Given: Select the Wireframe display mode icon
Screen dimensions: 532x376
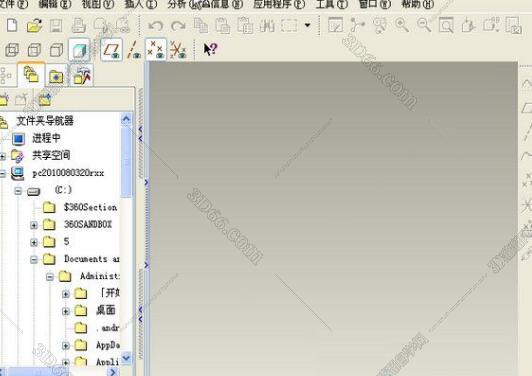Looking at the screenshot, I should pos(12,50).
